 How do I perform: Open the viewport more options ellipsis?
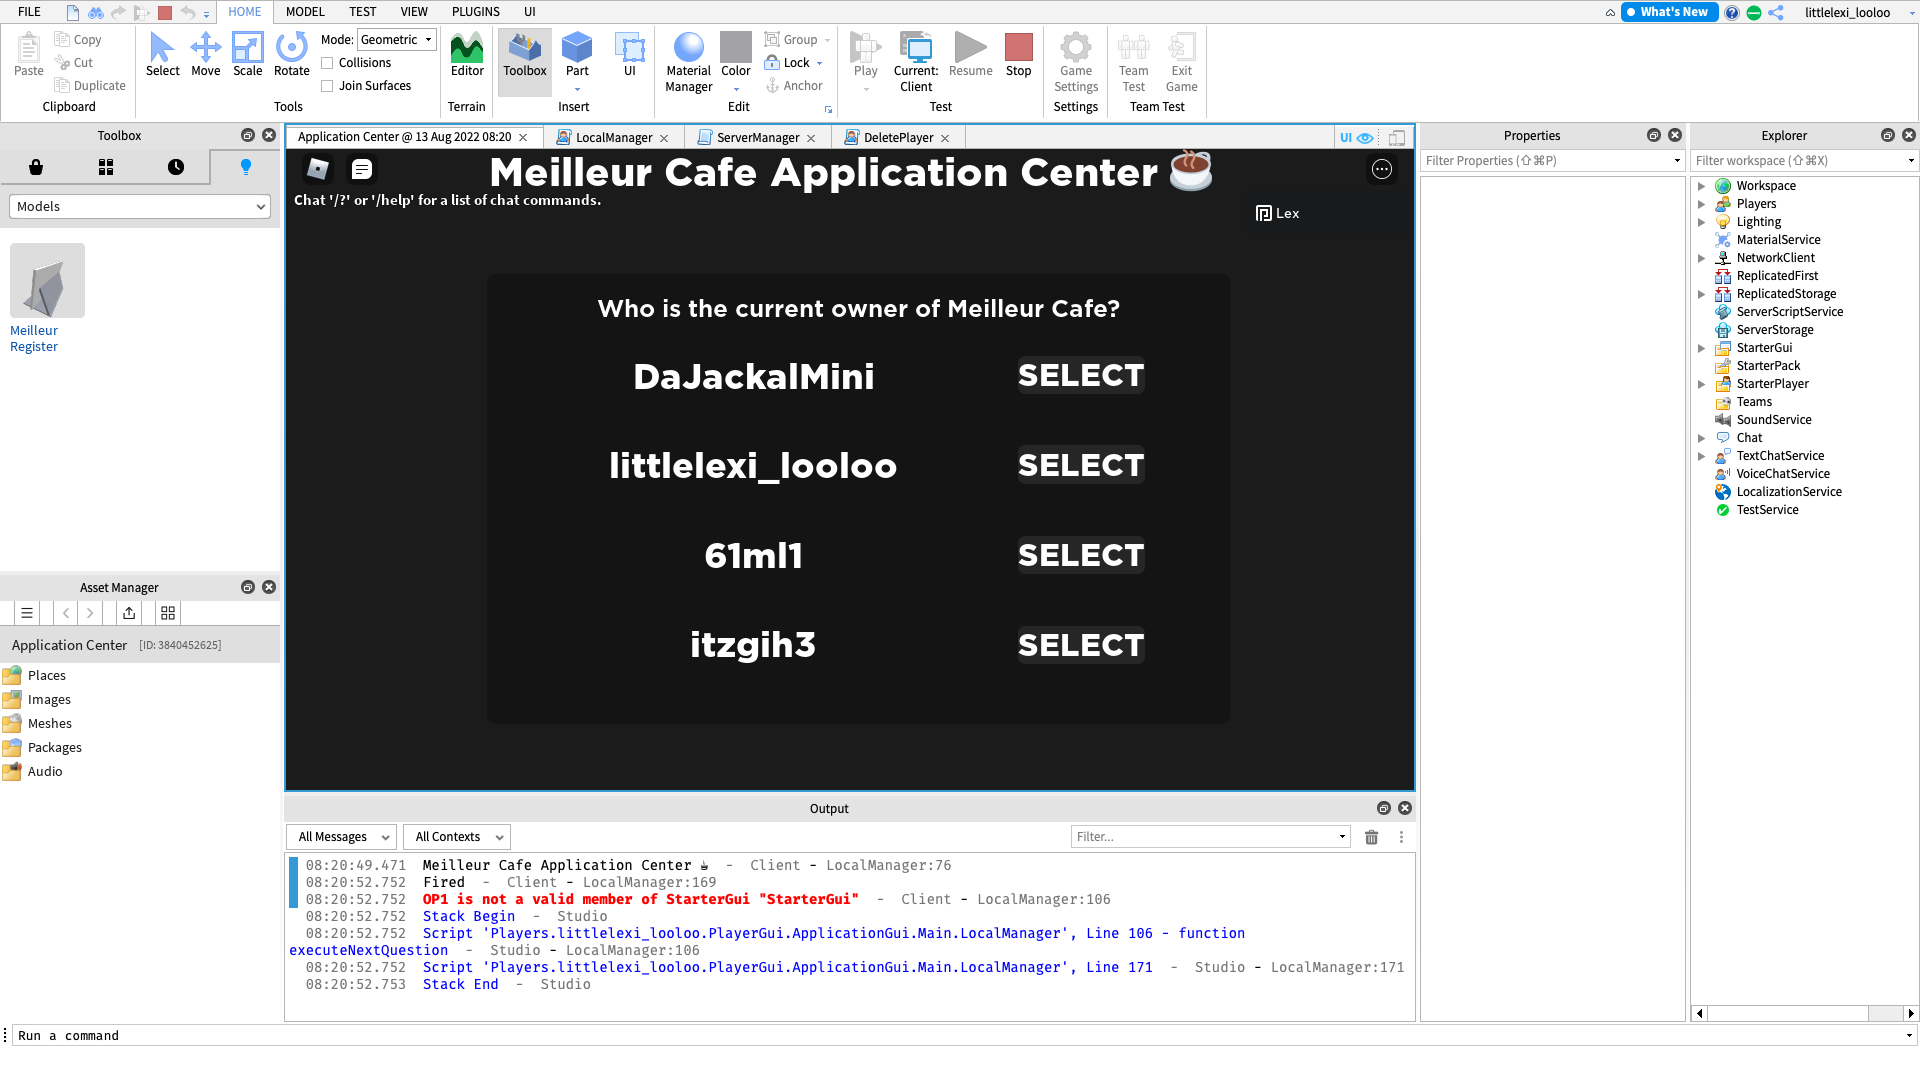[x=1382, y=169]
